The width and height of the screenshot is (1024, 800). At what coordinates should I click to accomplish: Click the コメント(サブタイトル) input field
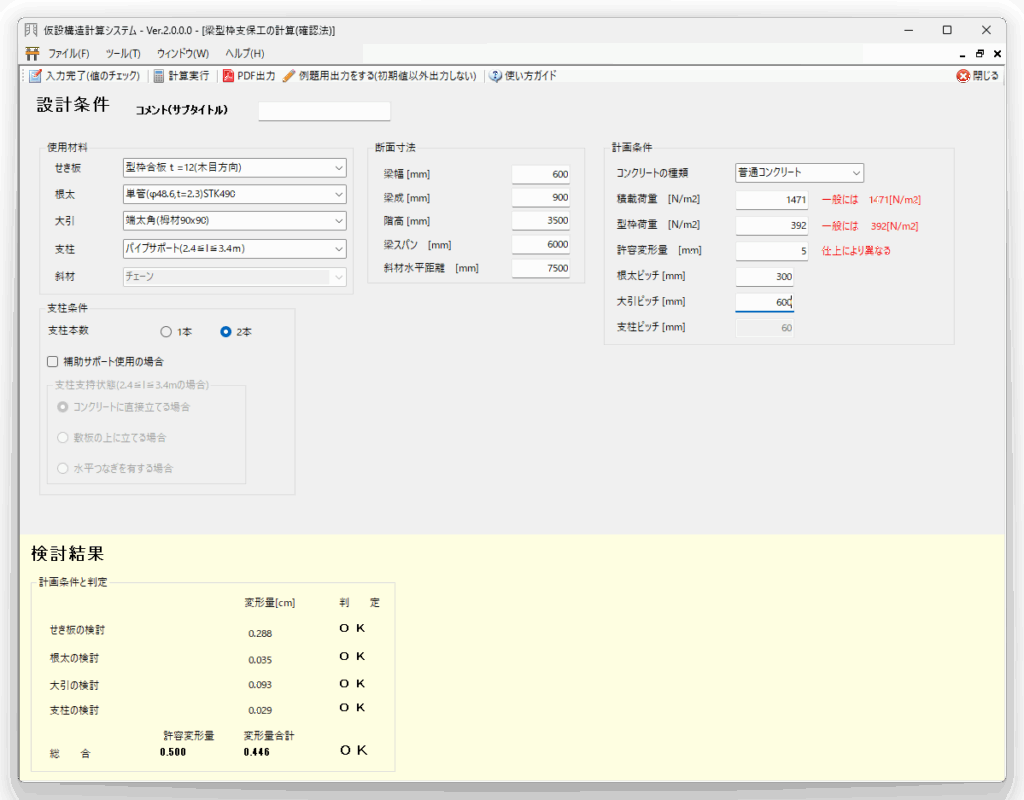(325, 111)
